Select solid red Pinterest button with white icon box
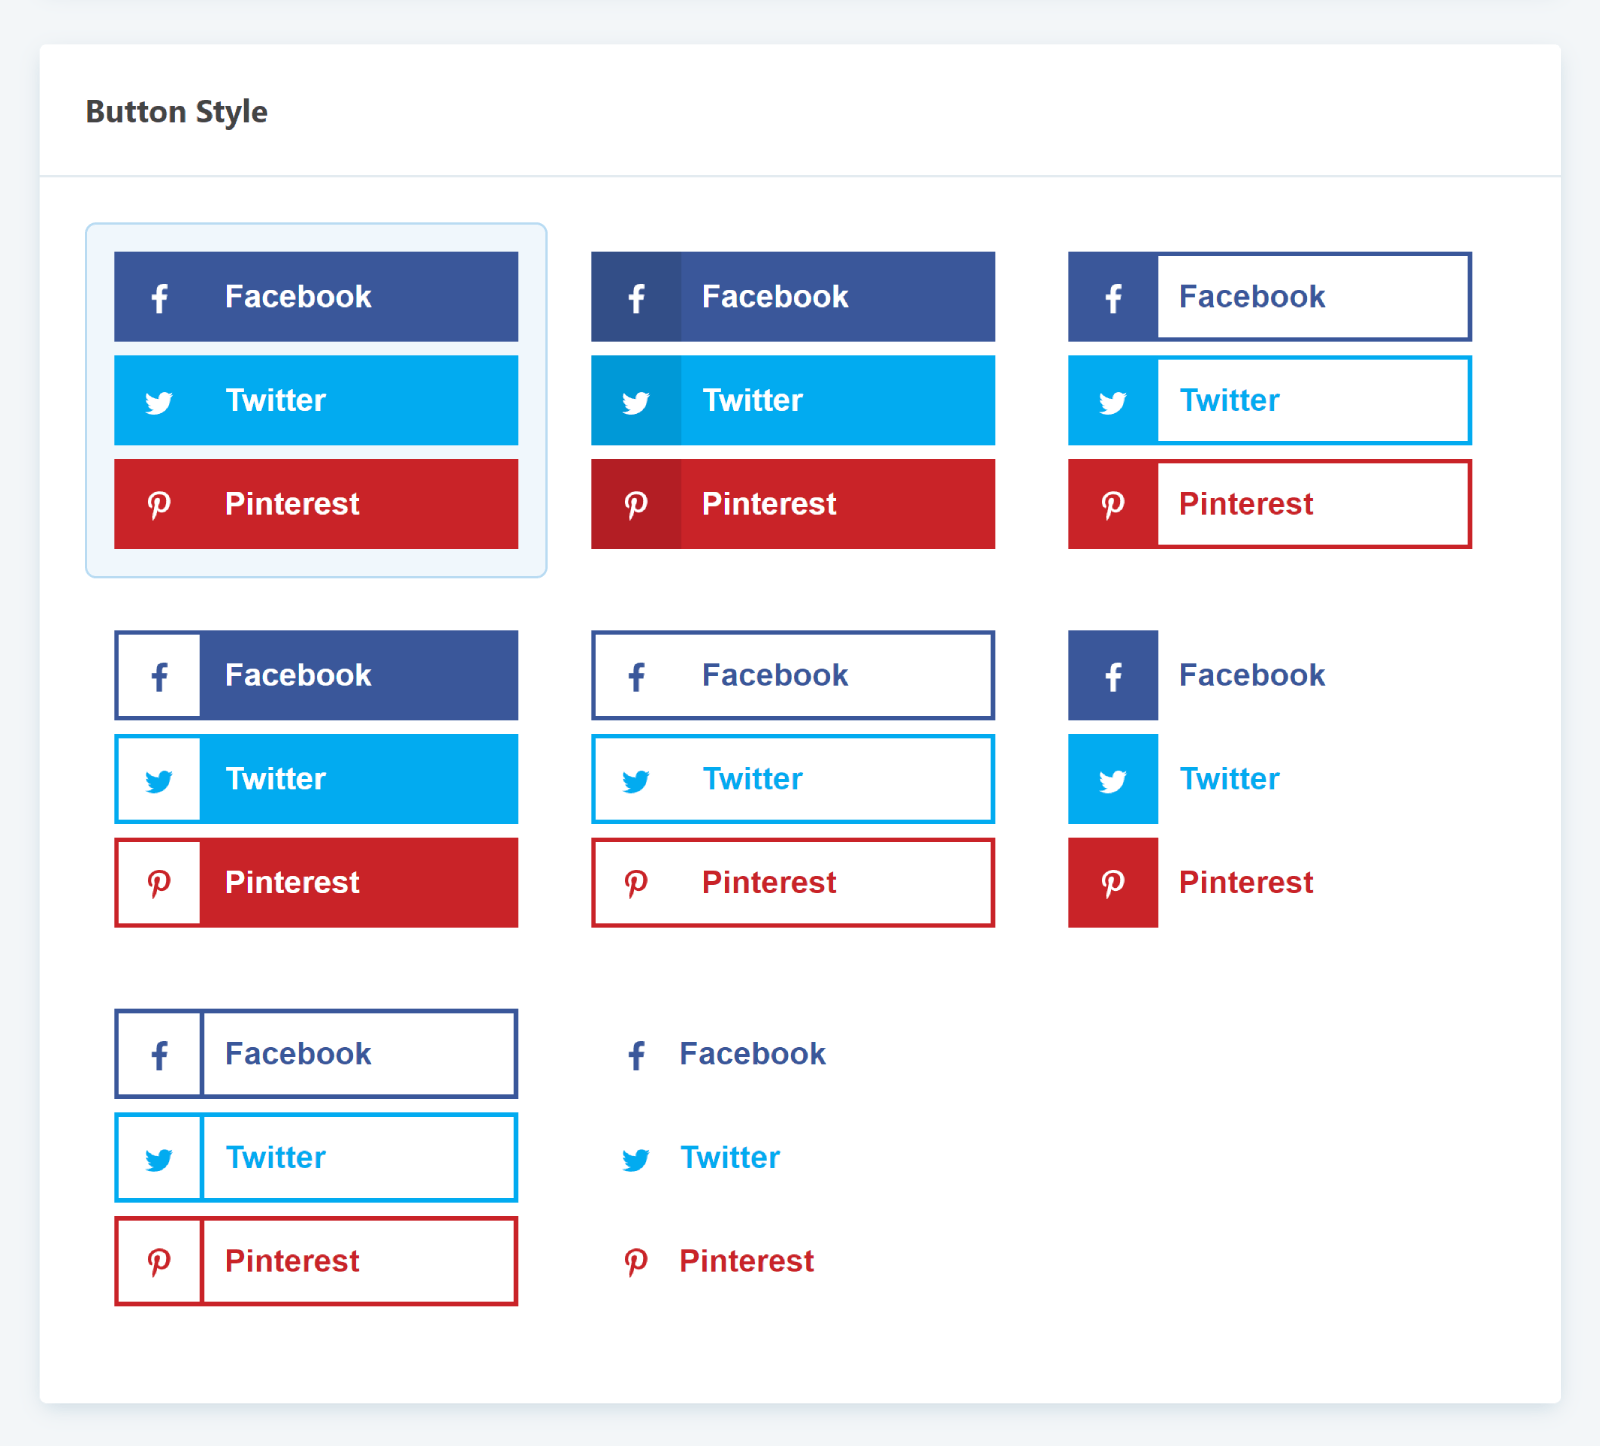 tap(316, 883)
